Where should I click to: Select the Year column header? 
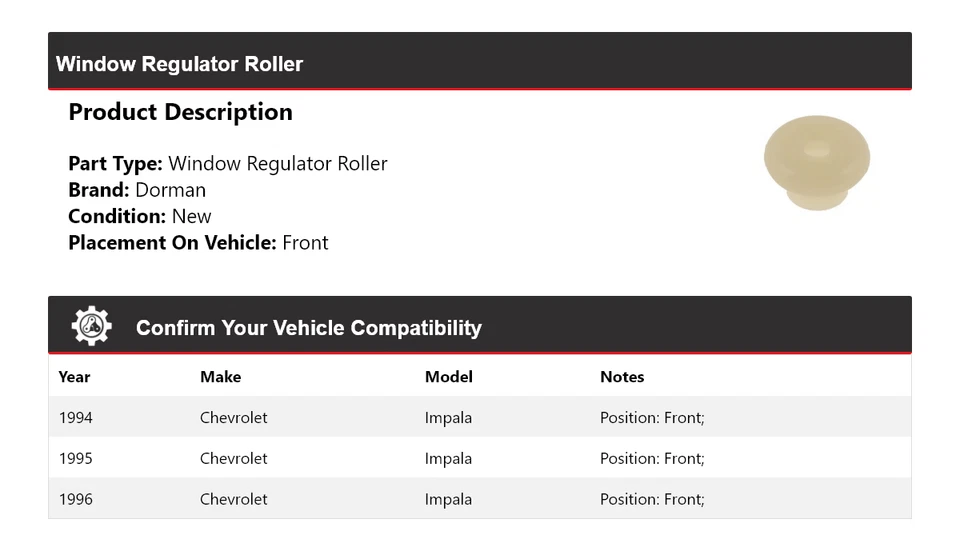point(74,377)
